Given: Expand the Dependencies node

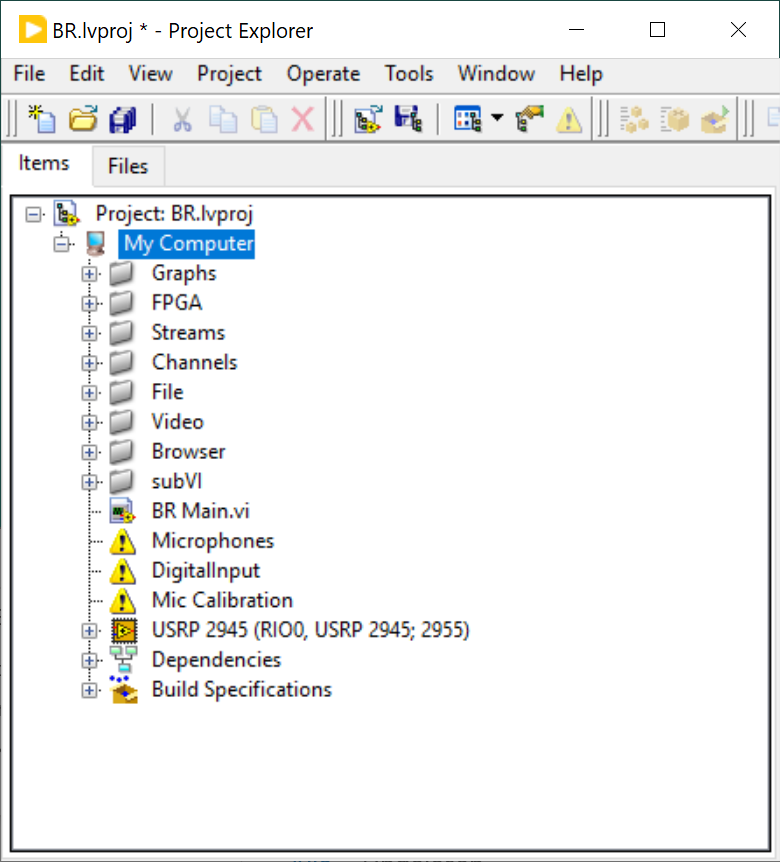Looking at the screenshot, I should coord(90,661).
